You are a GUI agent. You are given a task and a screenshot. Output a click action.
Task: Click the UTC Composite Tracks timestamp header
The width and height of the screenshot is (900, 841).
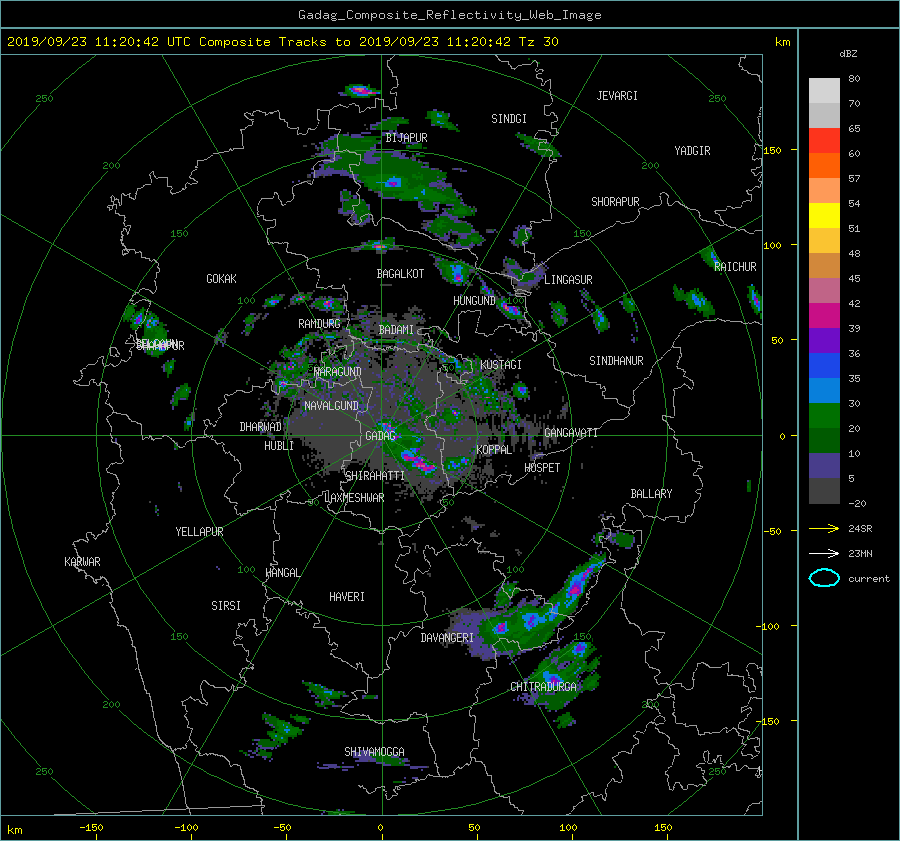282,42
